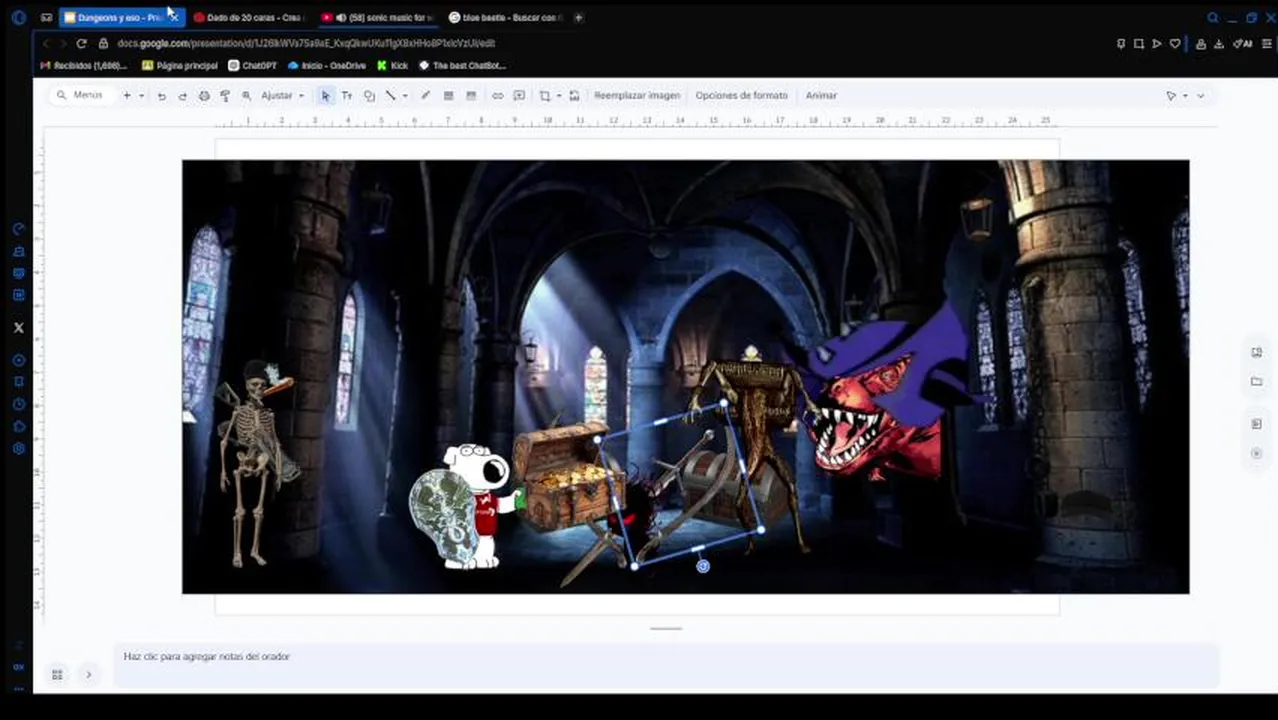Click the Reset image icon

click(574, 96)
